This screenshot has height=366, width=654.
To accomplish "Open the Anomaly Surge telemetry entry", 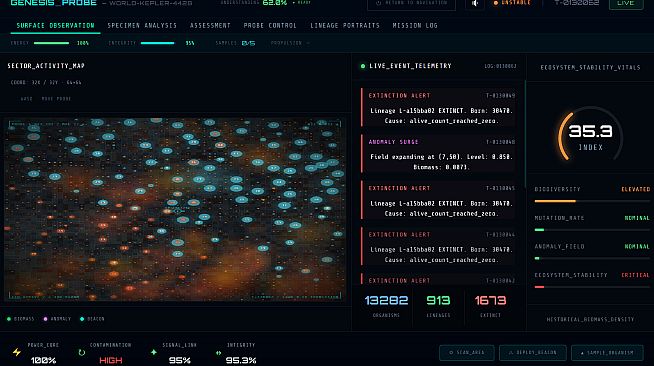I will 438,154.
